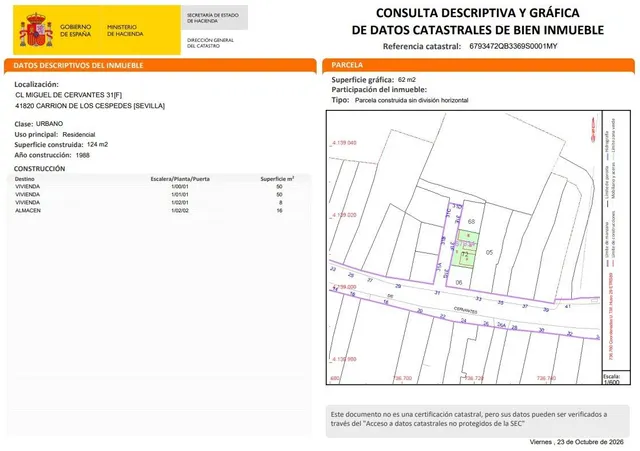
Task: Click the 'Escala: 1/600' scale box
Action: point(616,378)
